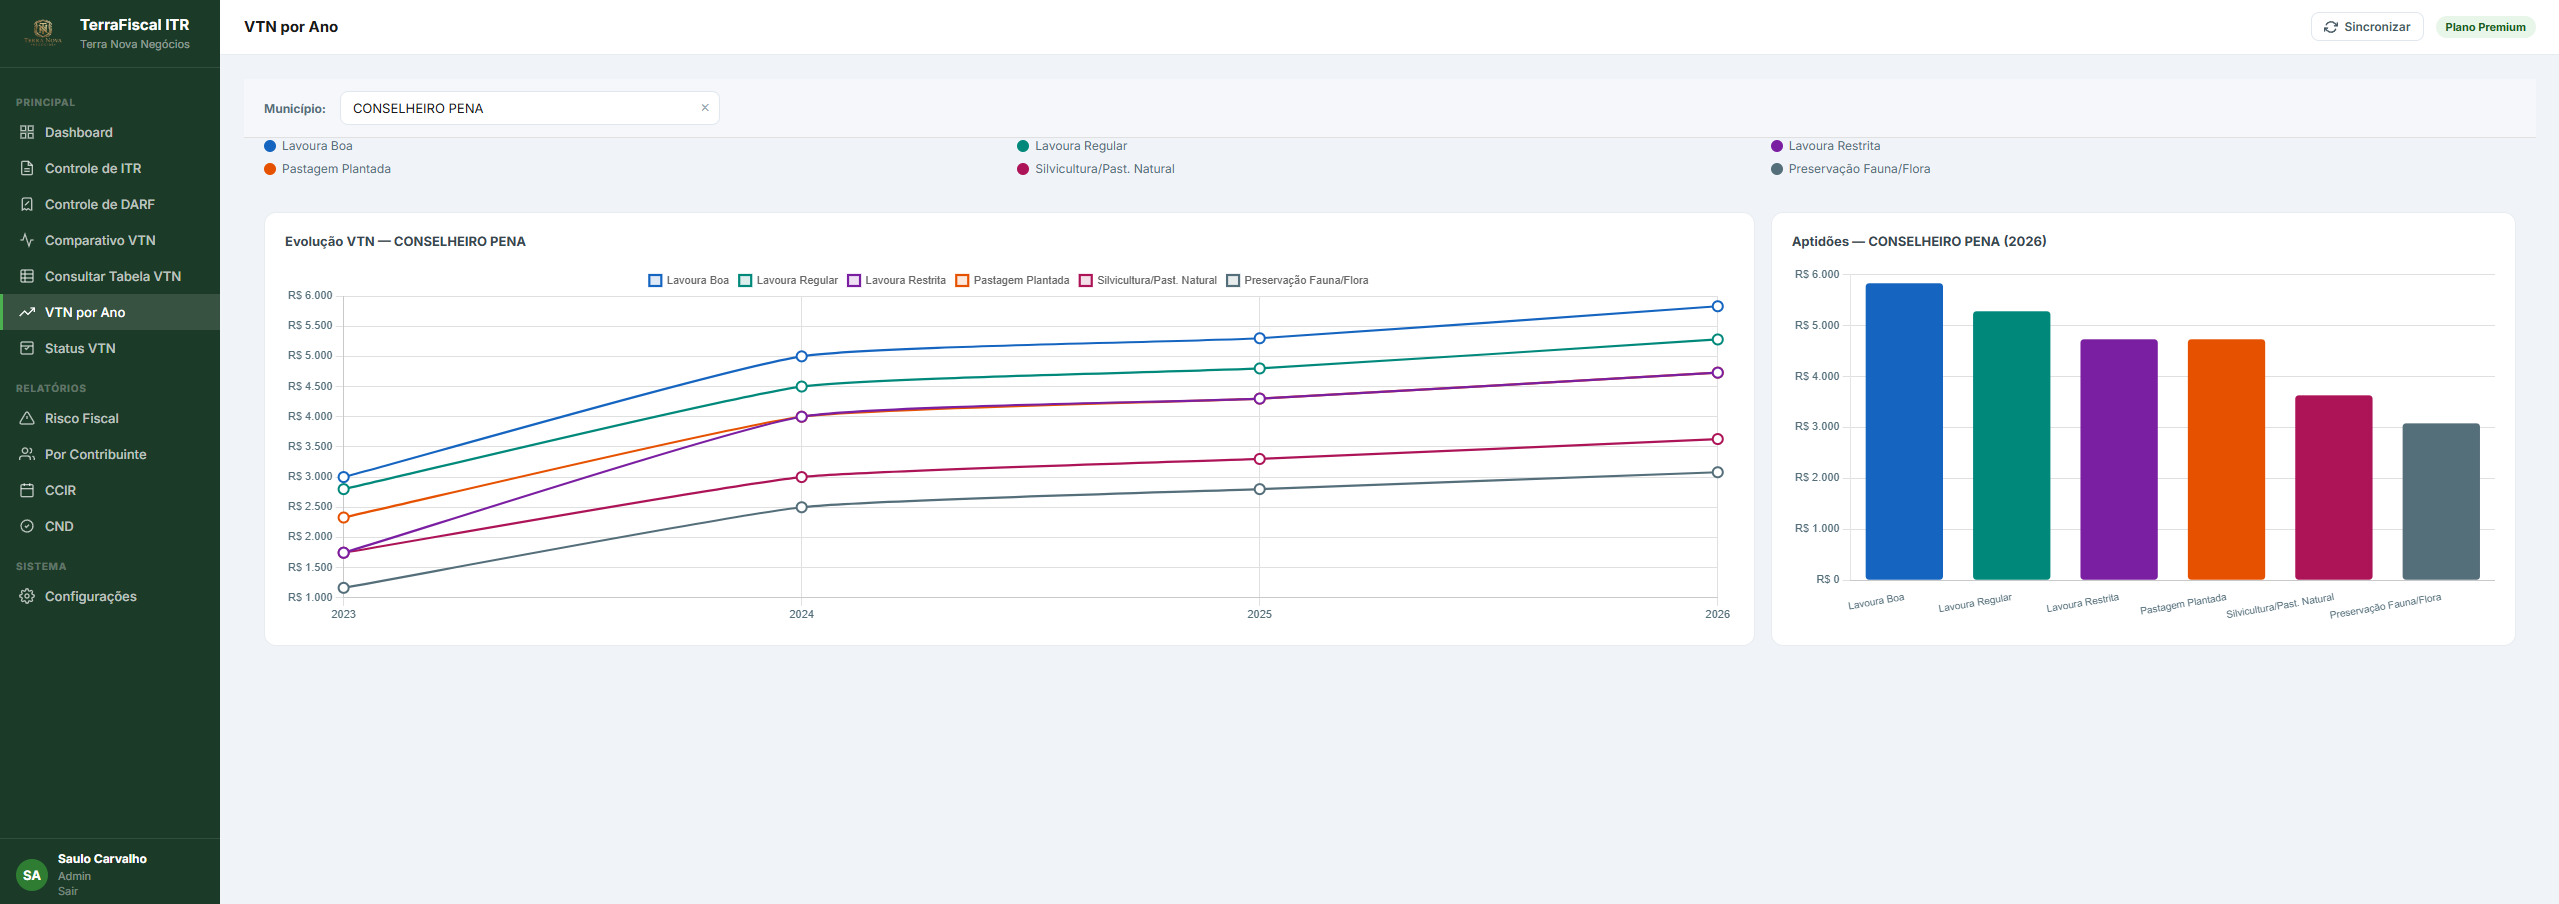Screen dimensions: 2559x904
Task: Clear the CONSELHEIRO PENA municipality selection
Action: pyautogui.click(x=705, y=108)
